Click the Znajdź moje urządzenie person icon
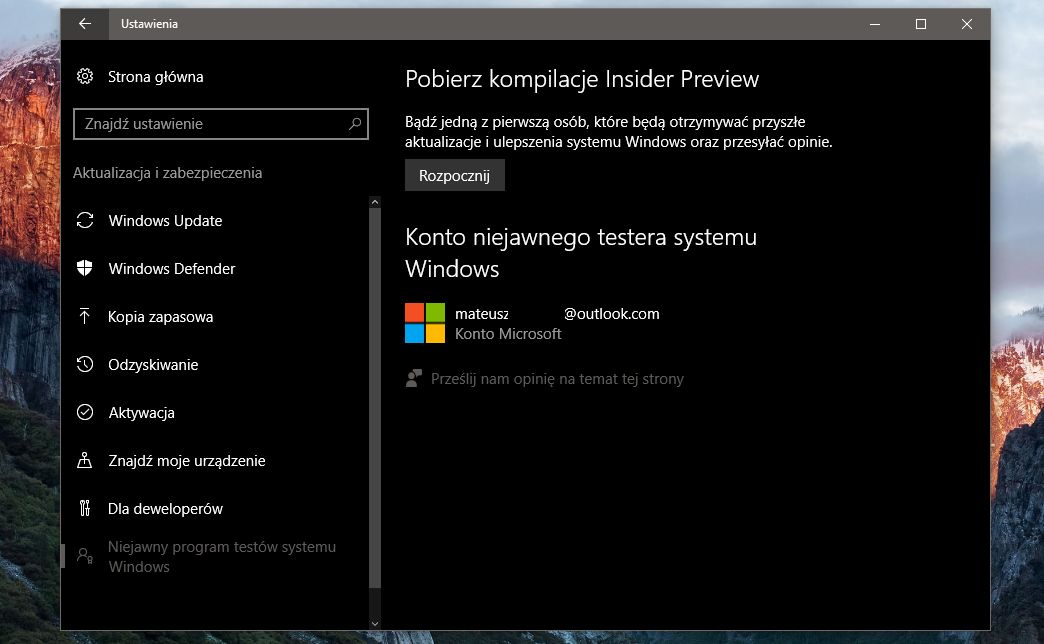Screen dimensions: 1044x644 pos(85,460)
